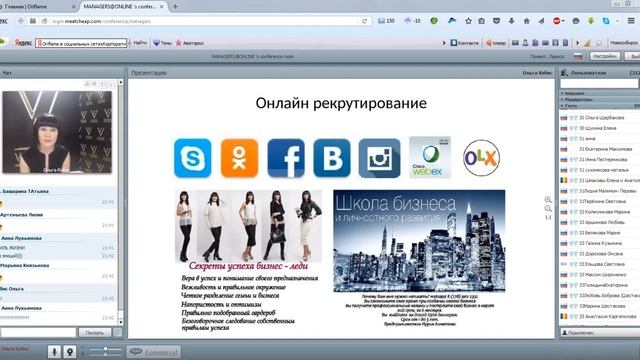Open a new browser tab with plus
Viewport: 640px width, 360px height.
[176, 7]
